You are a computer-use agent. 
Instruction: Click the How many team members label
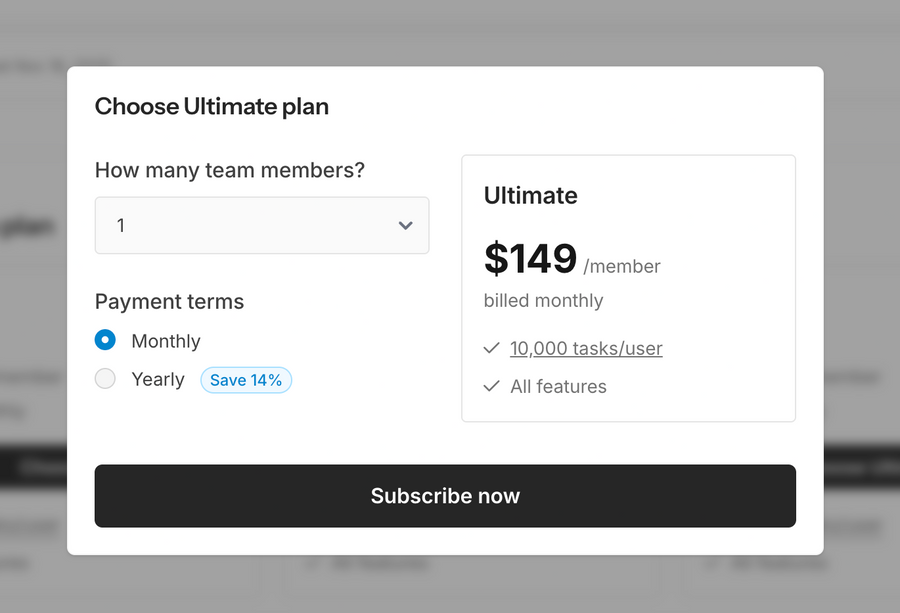pos(229,170)
